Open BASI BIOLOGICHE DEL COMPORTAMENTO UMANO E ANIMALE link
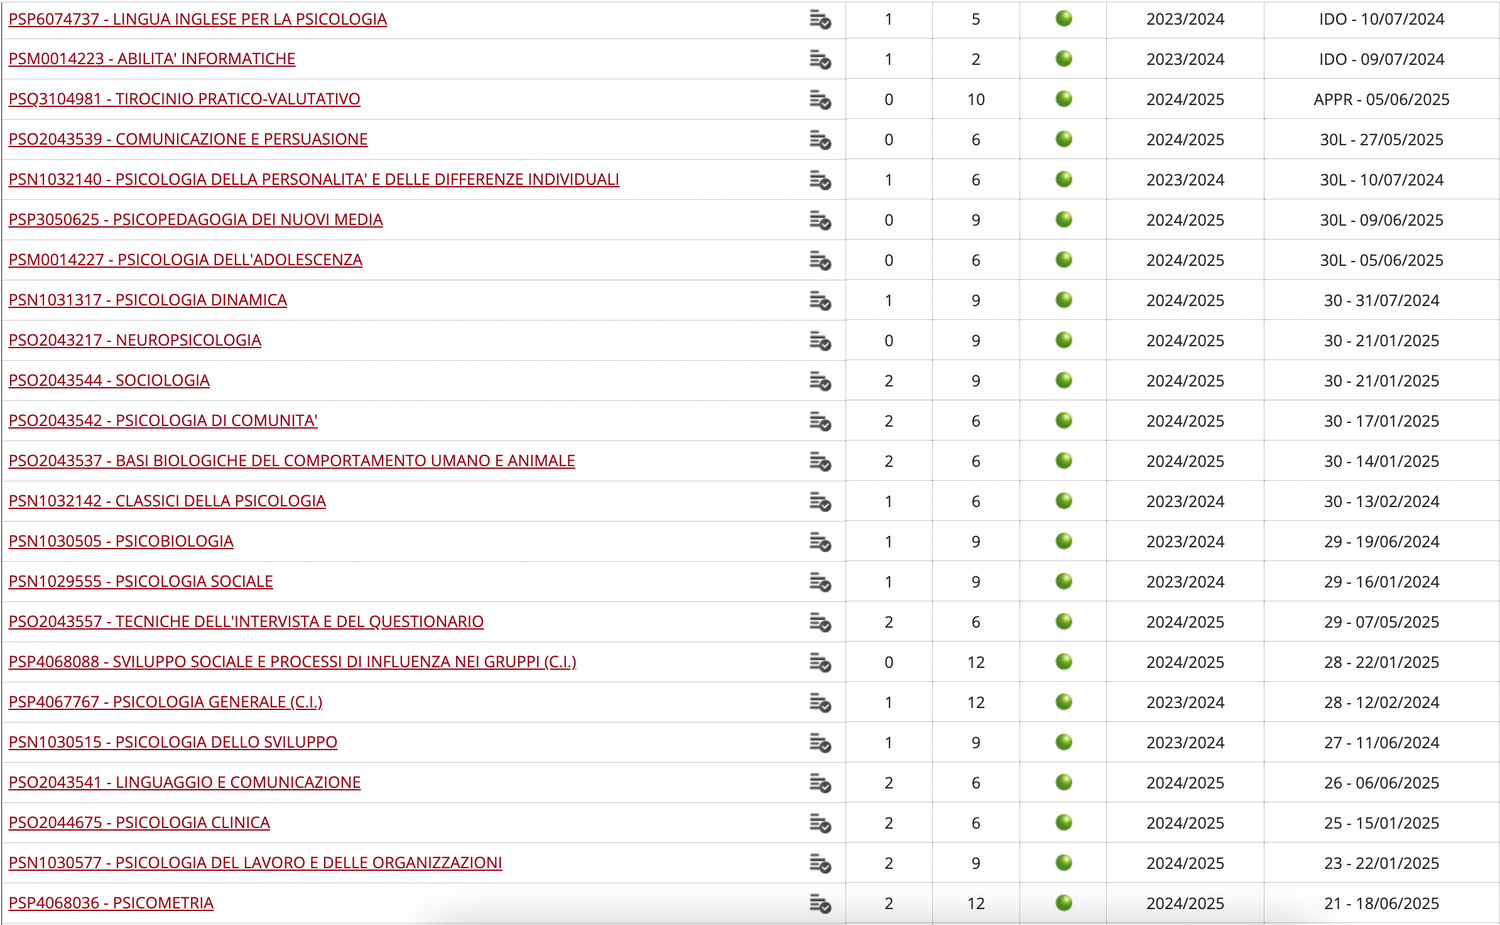Viewport: 1500px width, 925px height. point(292,461)
